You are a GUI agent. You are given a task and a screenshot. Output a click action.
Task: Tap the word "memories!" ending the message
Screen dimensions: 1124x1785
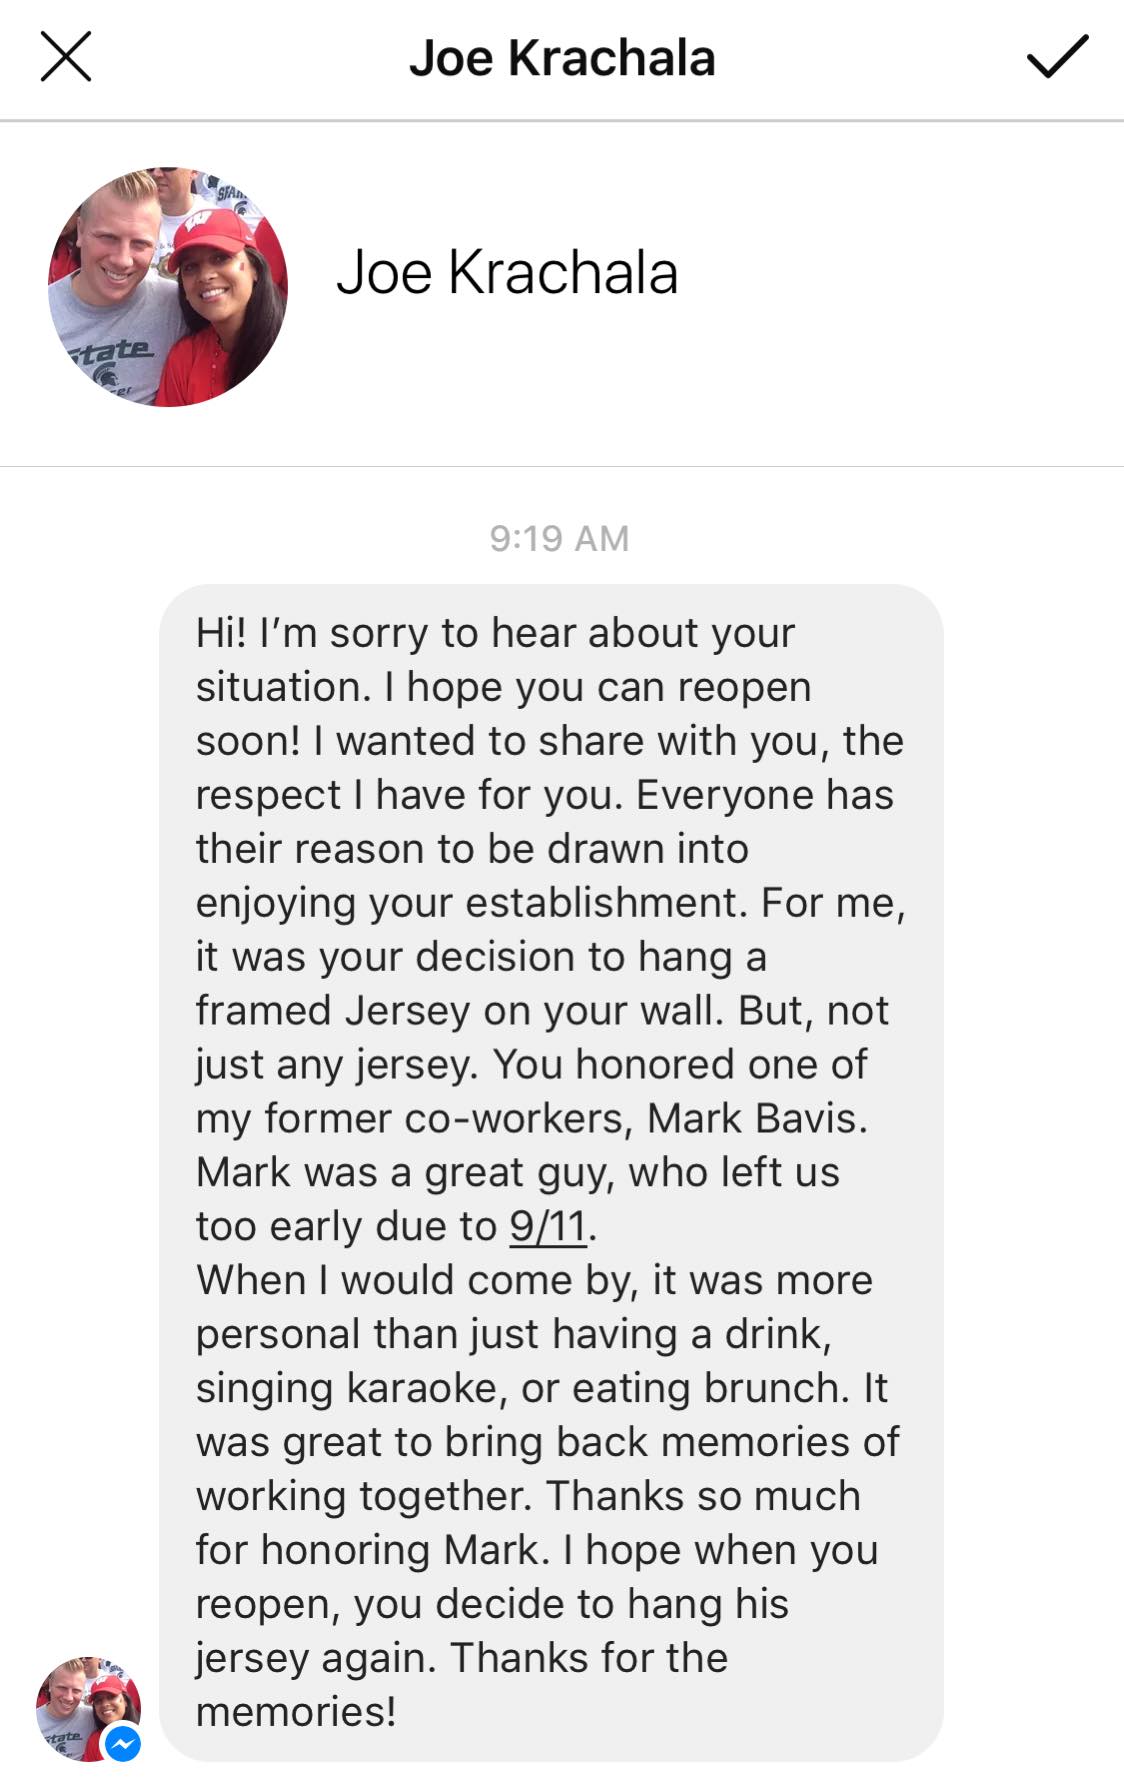pyautogui.click(x=296, y=1712)
